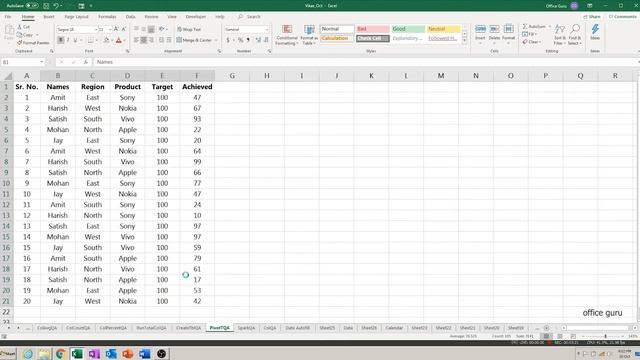This screenshot has height=360, width=640.
Task: Open the Data ribbon tab
Action: coord(130,17)
